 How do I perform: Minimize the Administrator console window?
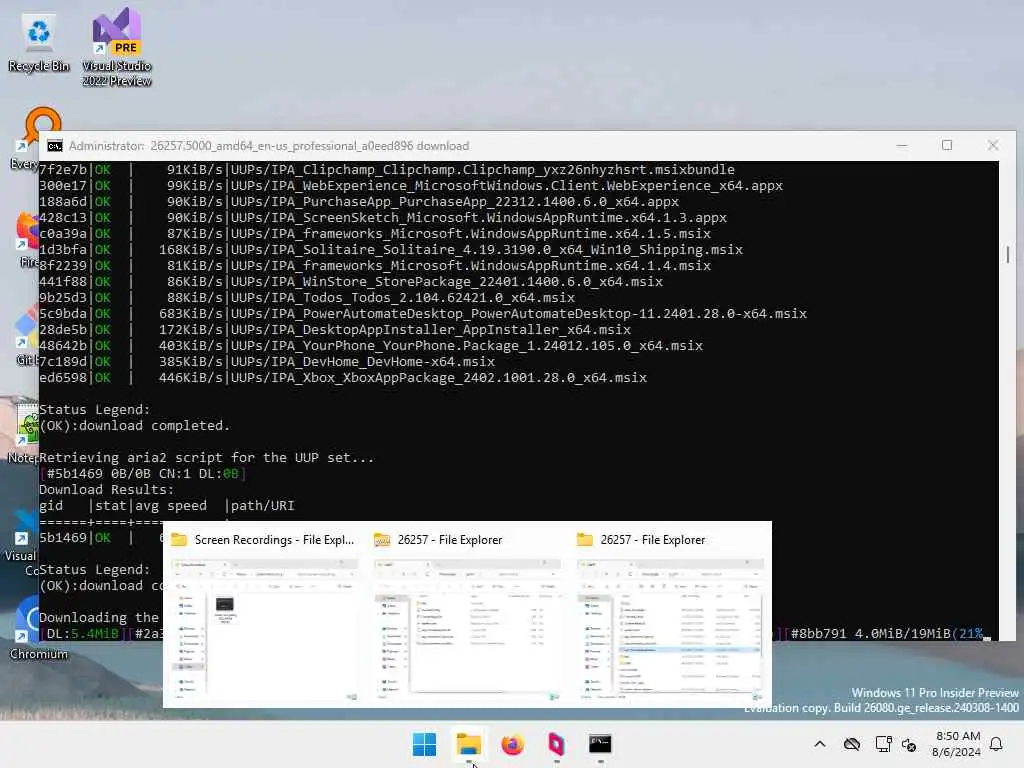(902, 145)
